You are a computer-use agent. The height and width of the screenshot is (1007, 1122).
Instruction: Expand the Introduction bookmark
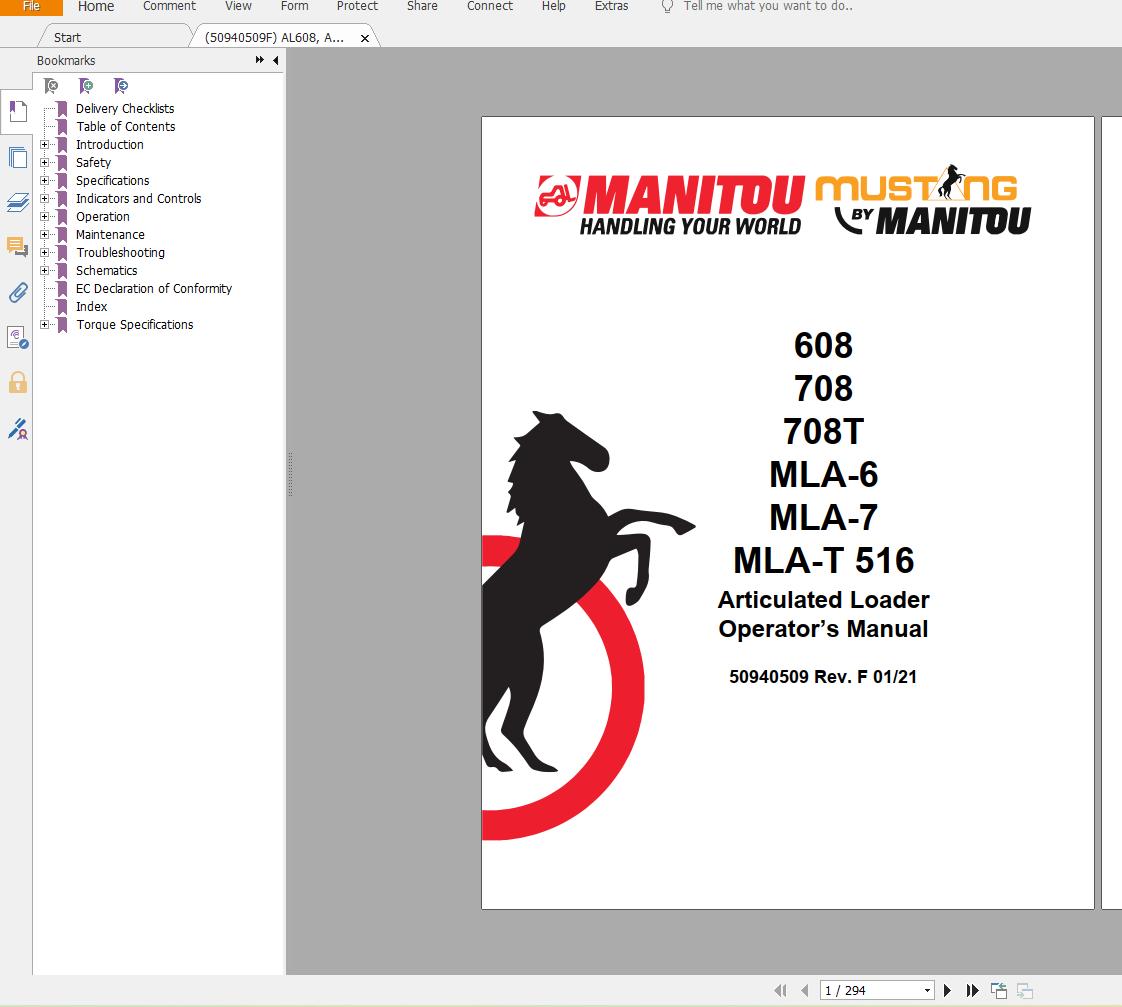(44, 145)
